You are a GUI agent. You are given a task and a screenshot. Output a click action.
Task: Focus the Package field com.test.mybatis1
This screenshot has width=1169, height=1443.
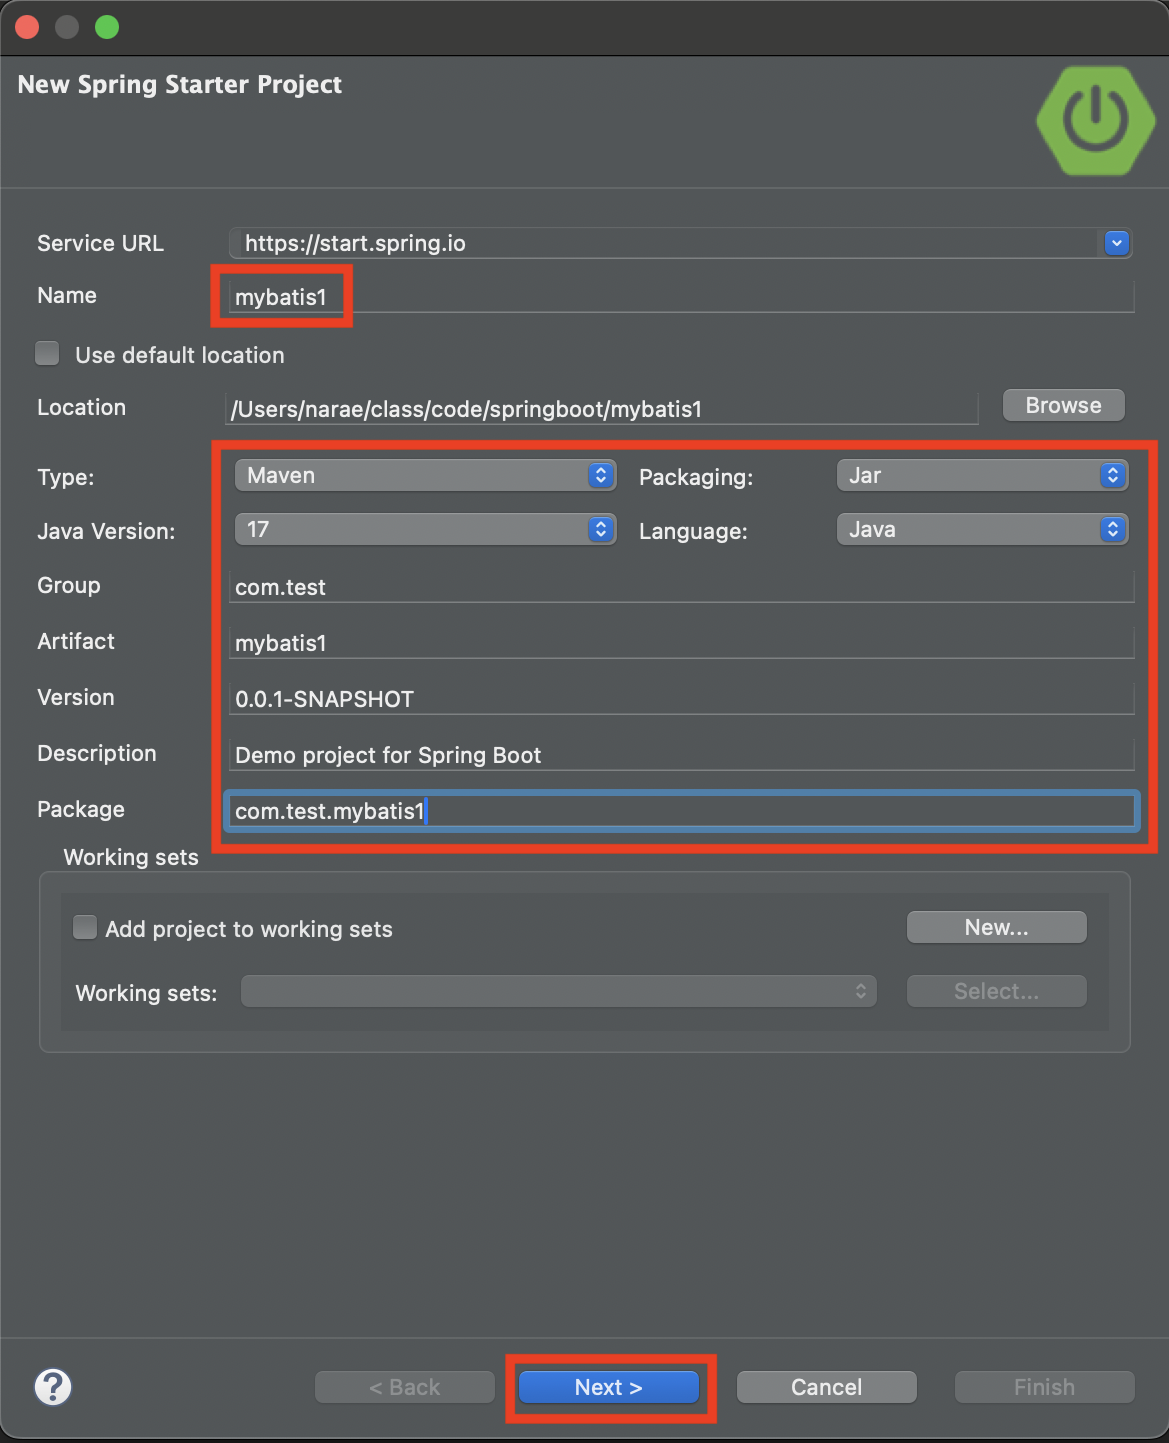[x=681, y=811]
